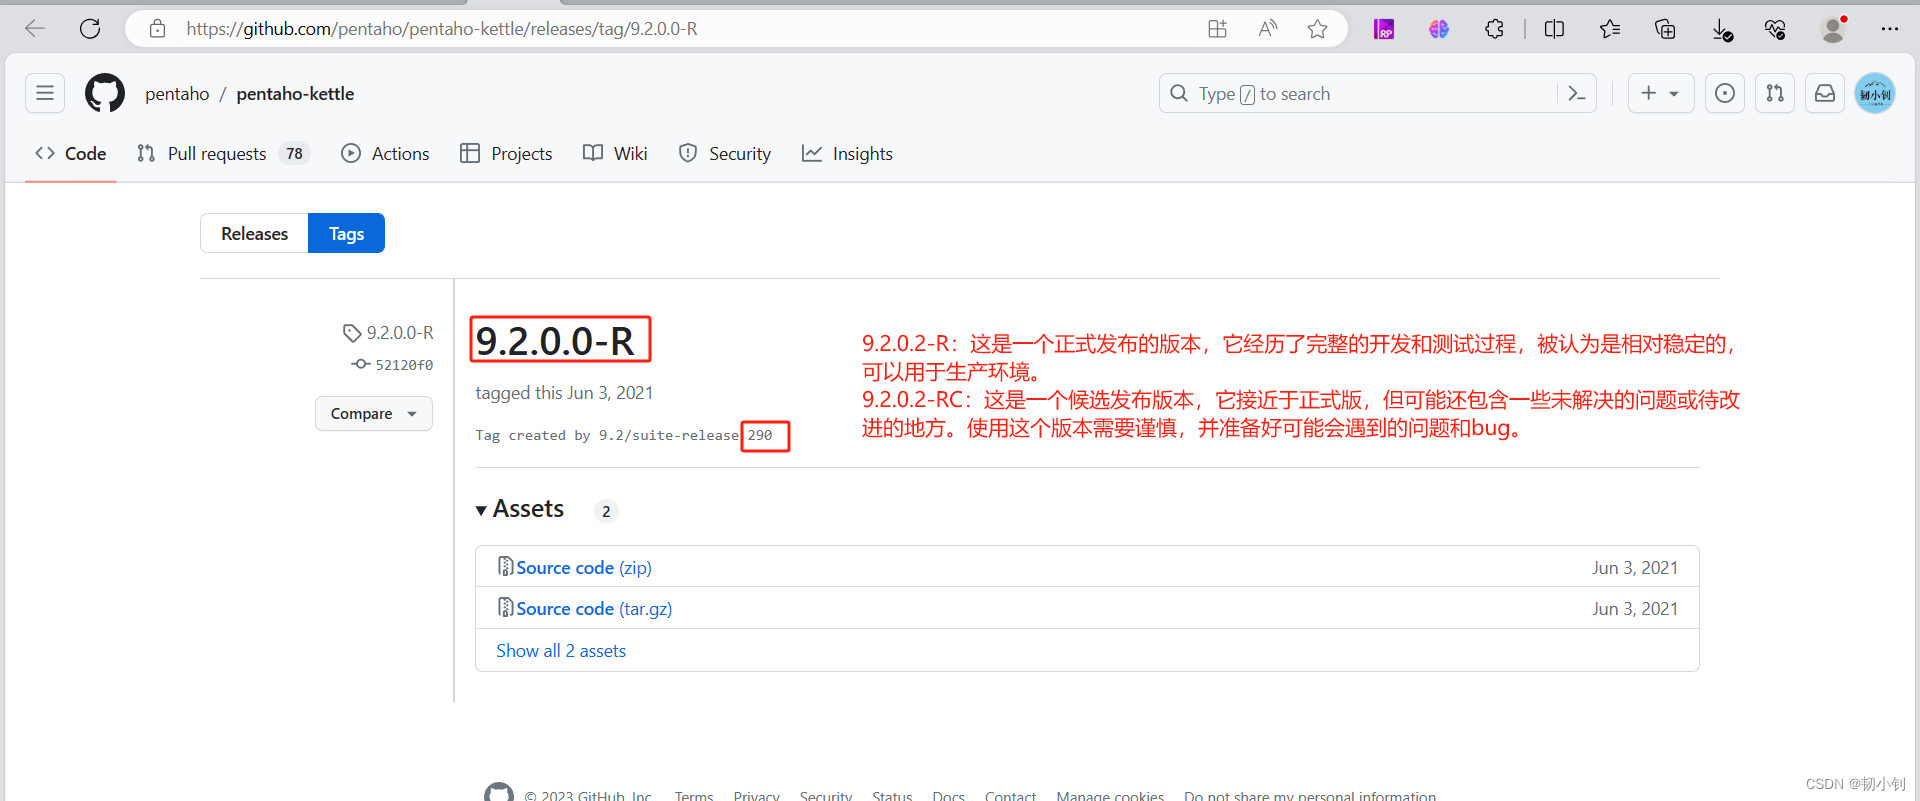1920x801 pixels.
Task: Open browser collections
Action: (x=1665, y=29)
